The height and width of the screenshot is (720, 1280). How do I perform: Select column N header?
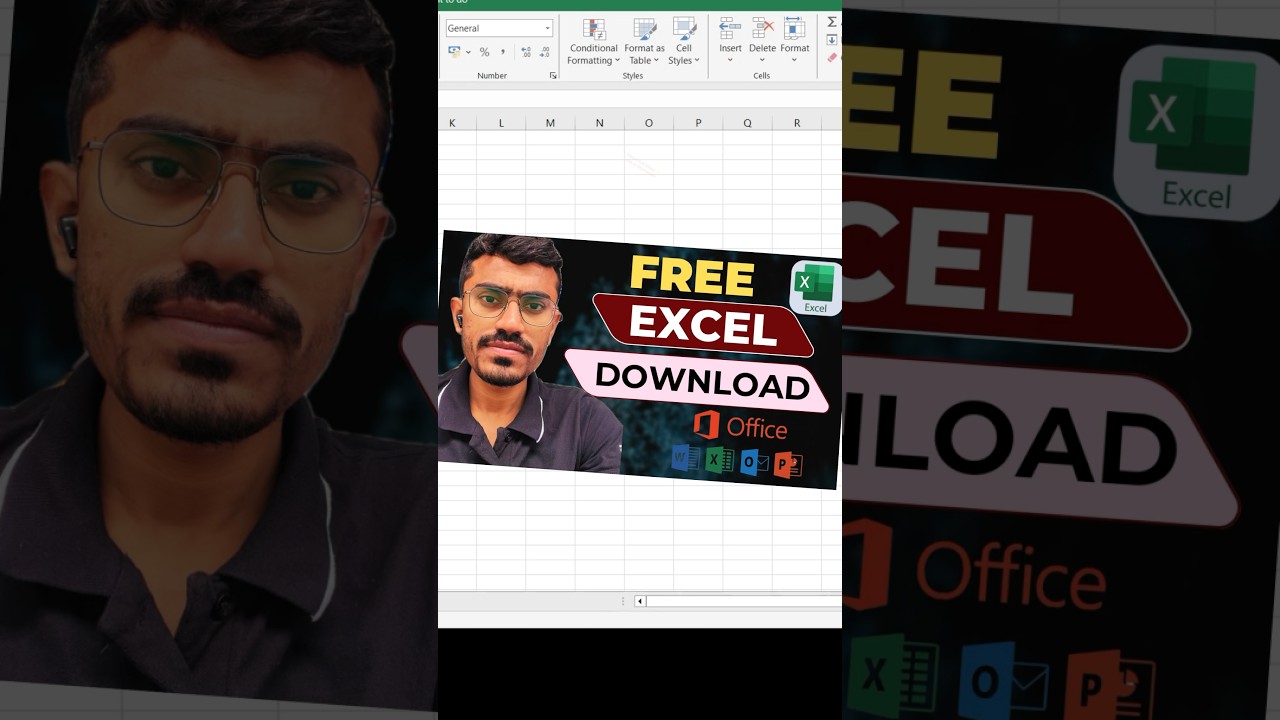599,123
